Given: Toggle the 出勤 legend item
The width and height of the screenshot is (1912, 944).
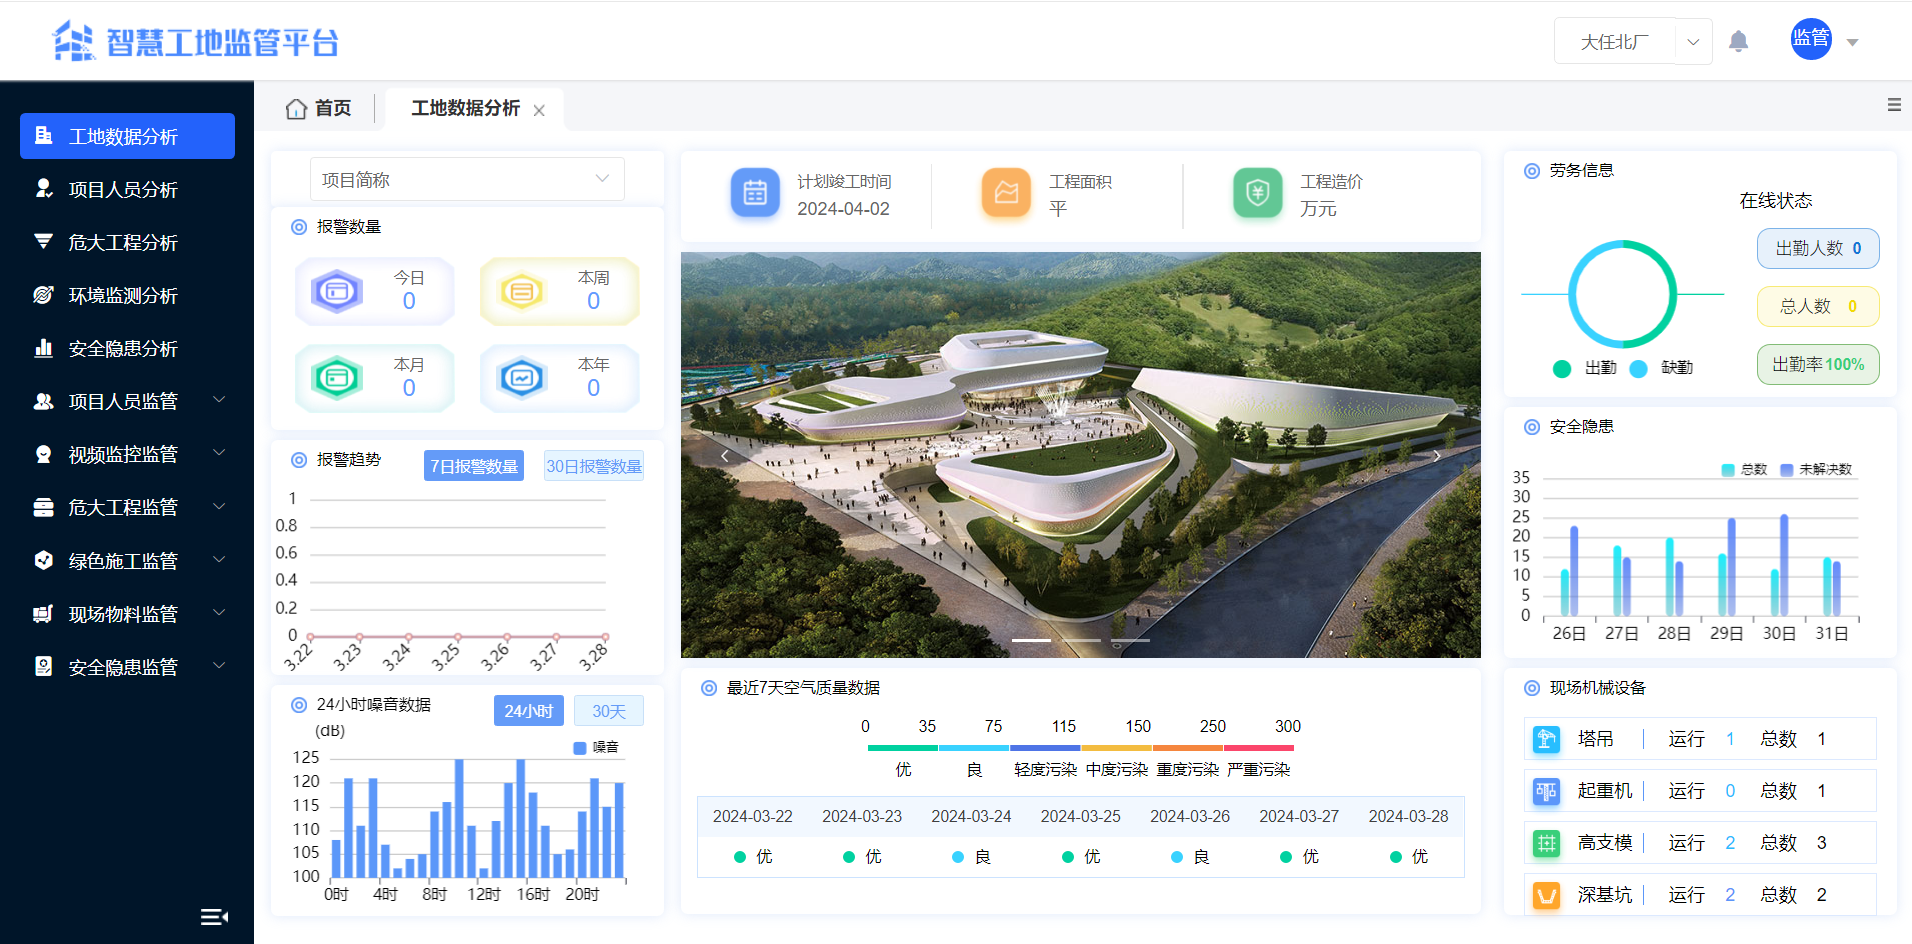Looking at the screenshot, I should pos(1585,368).
